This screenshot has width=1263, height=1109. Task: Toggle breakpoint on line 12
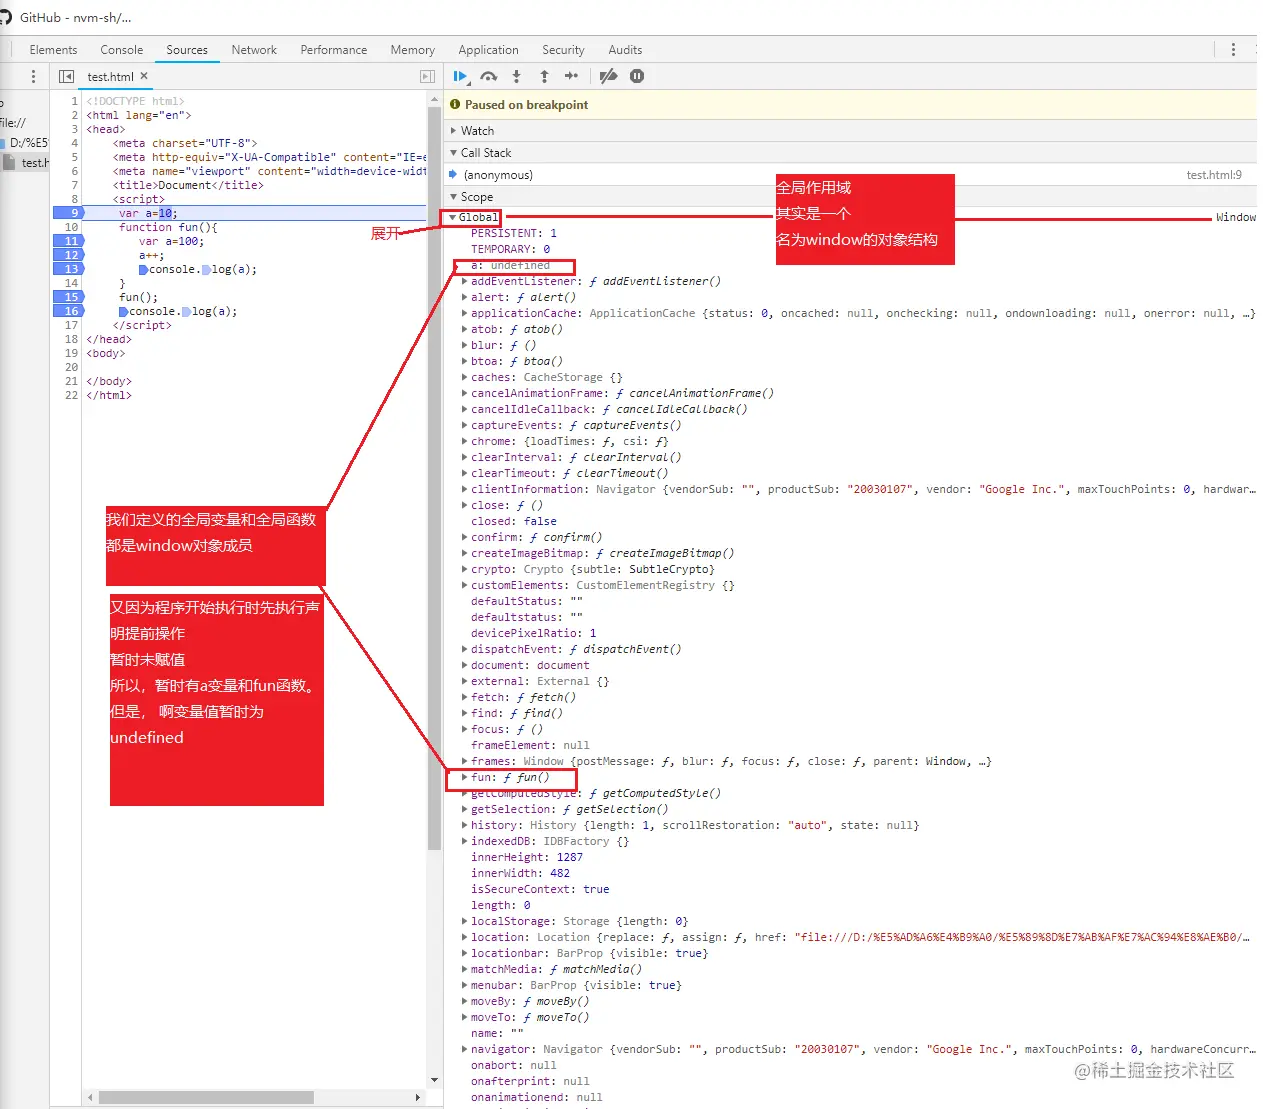(68, 255)
